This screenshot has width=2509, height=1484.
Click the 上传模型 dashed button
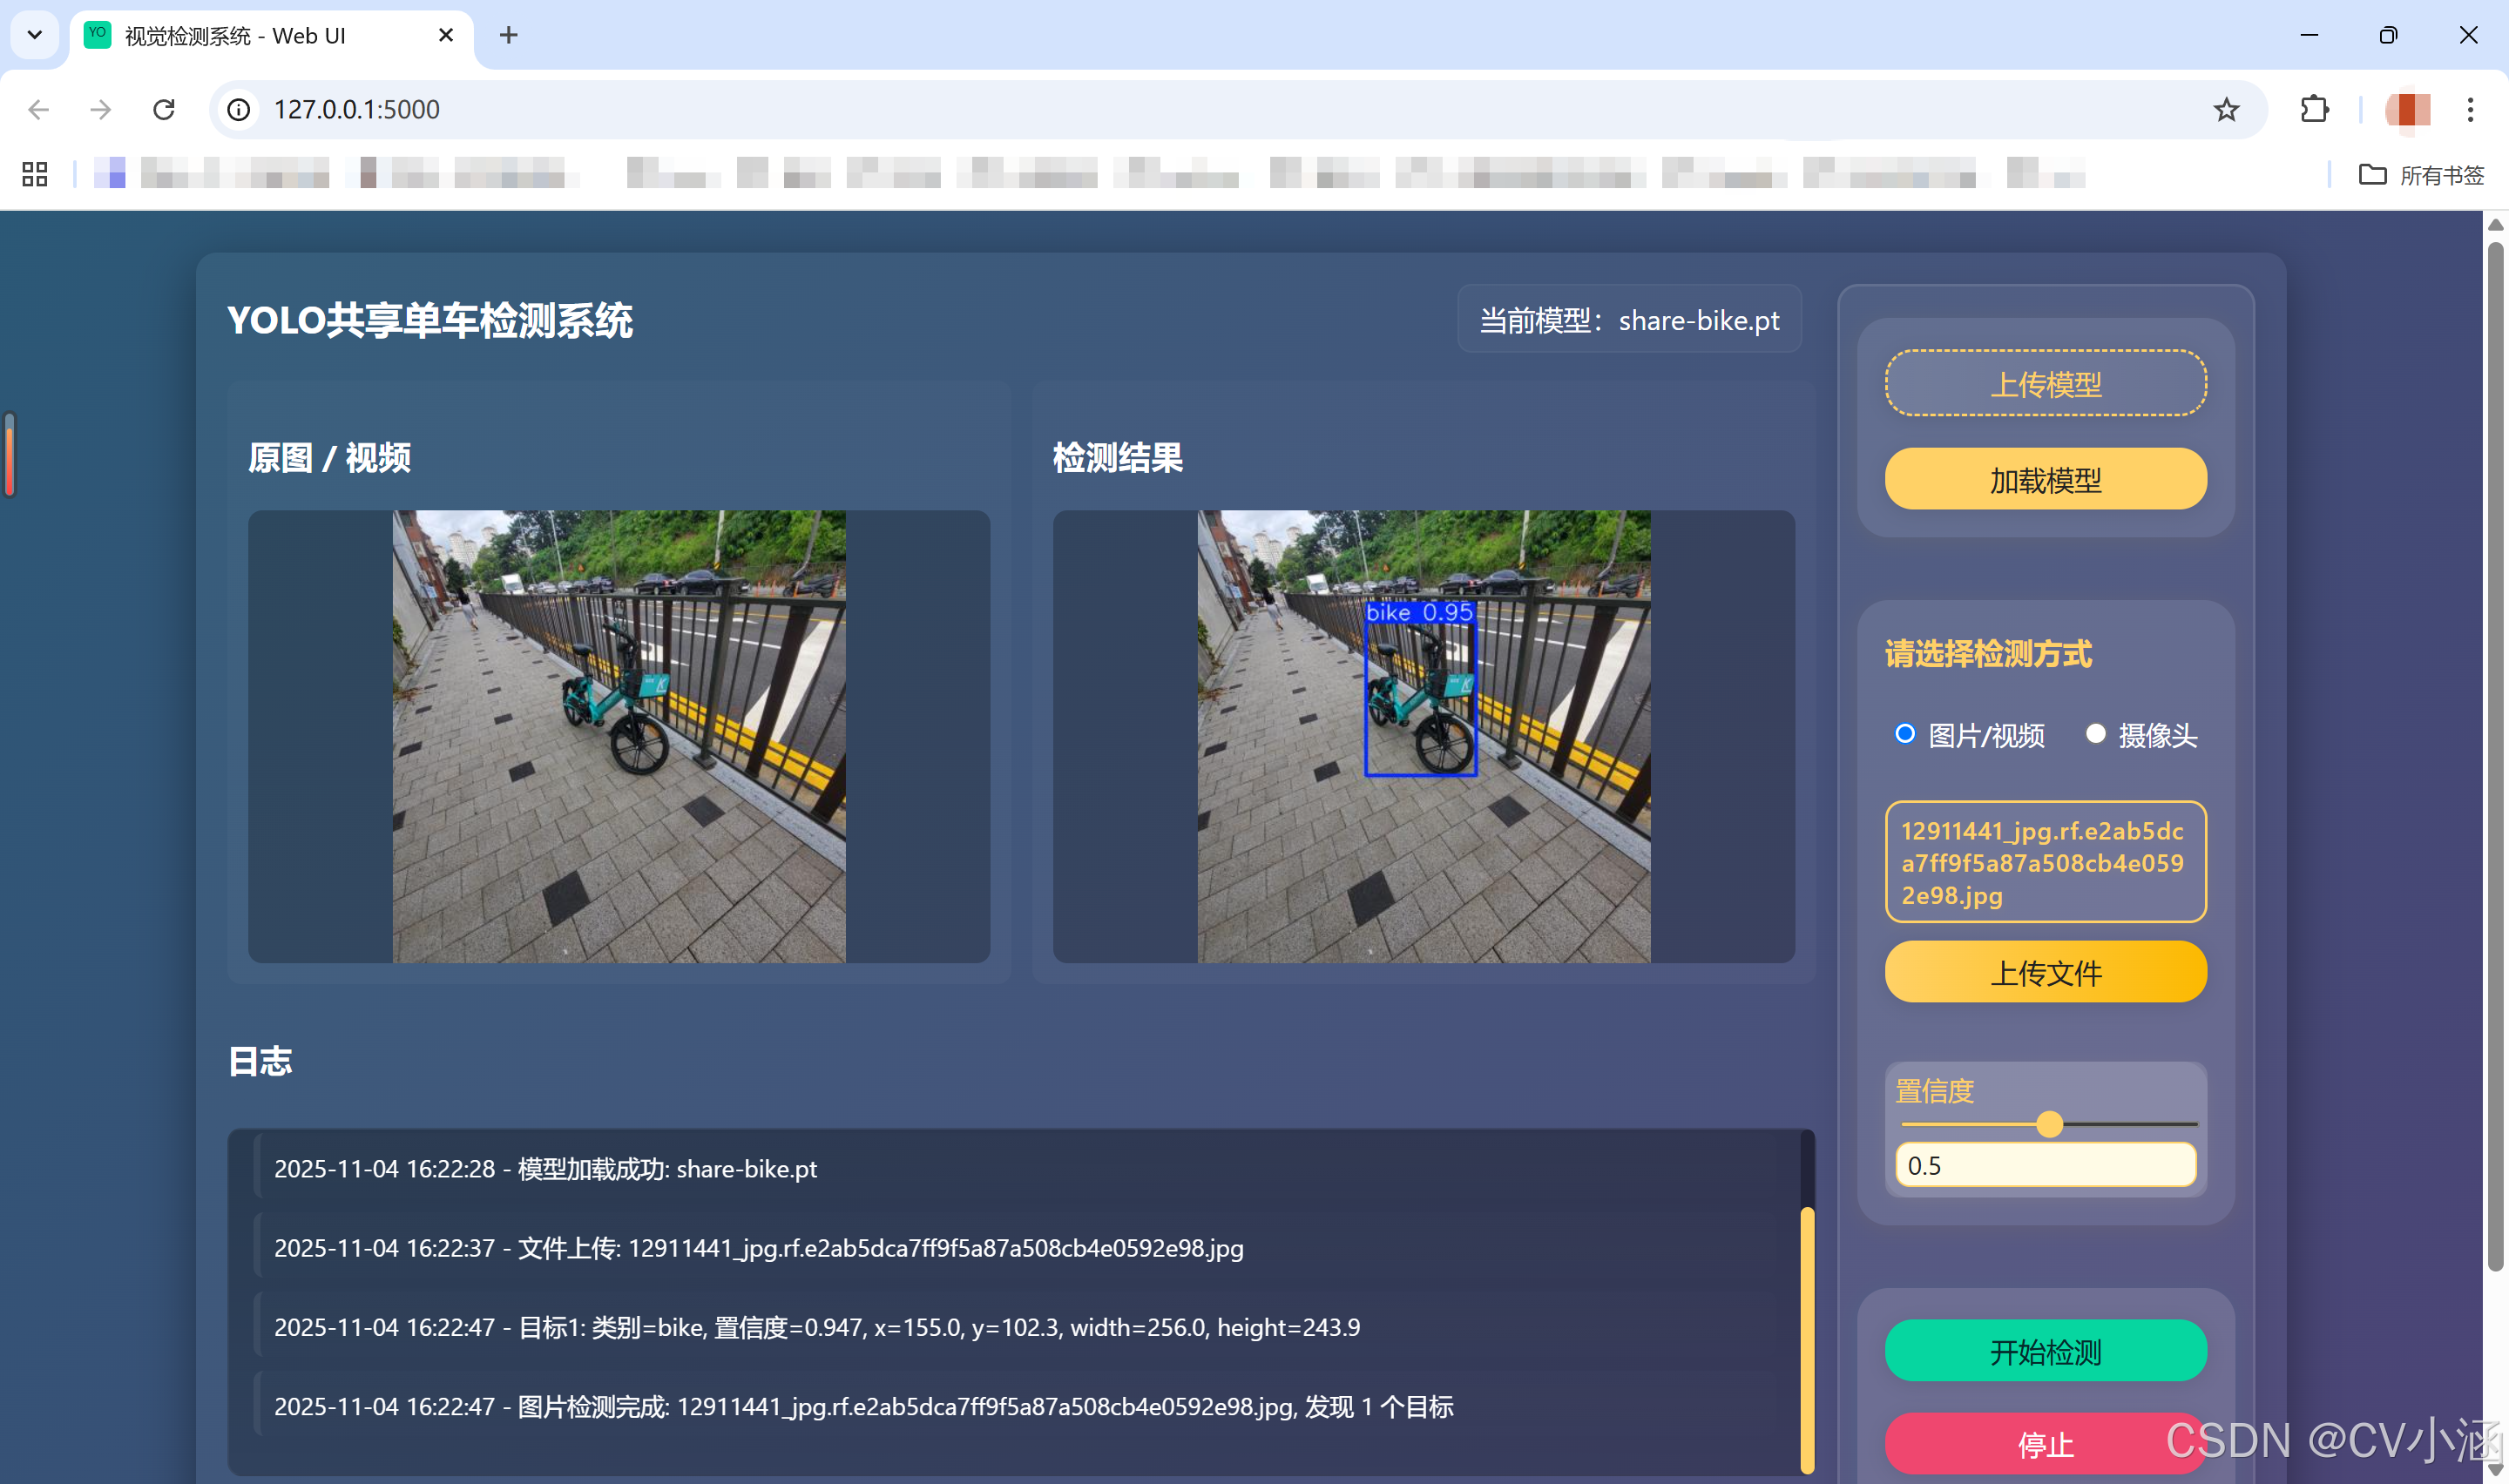coord(2045,383)
